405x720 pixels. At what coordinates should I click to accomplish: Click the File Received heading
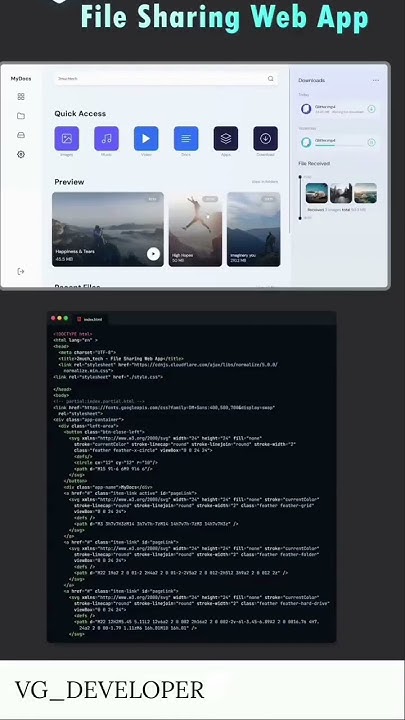[x=314, y=163]
